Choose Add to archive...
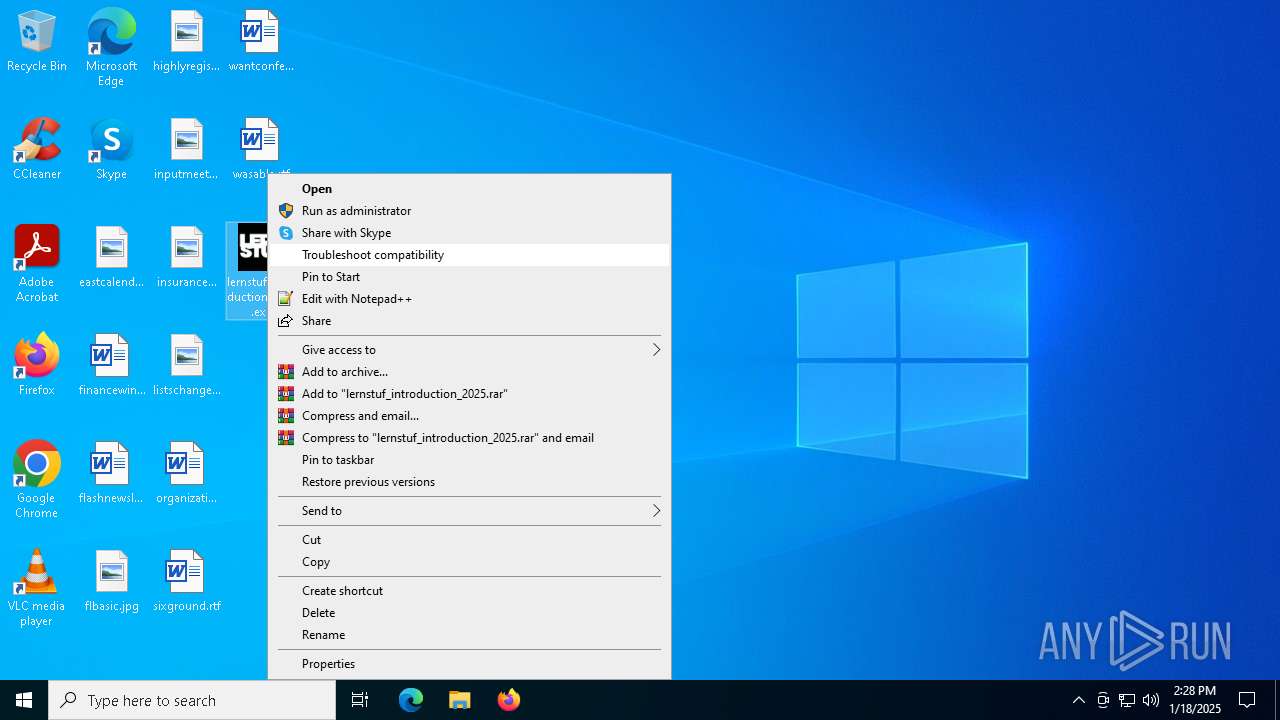This screenshot has height=720, width=1280. pos(469,372)
